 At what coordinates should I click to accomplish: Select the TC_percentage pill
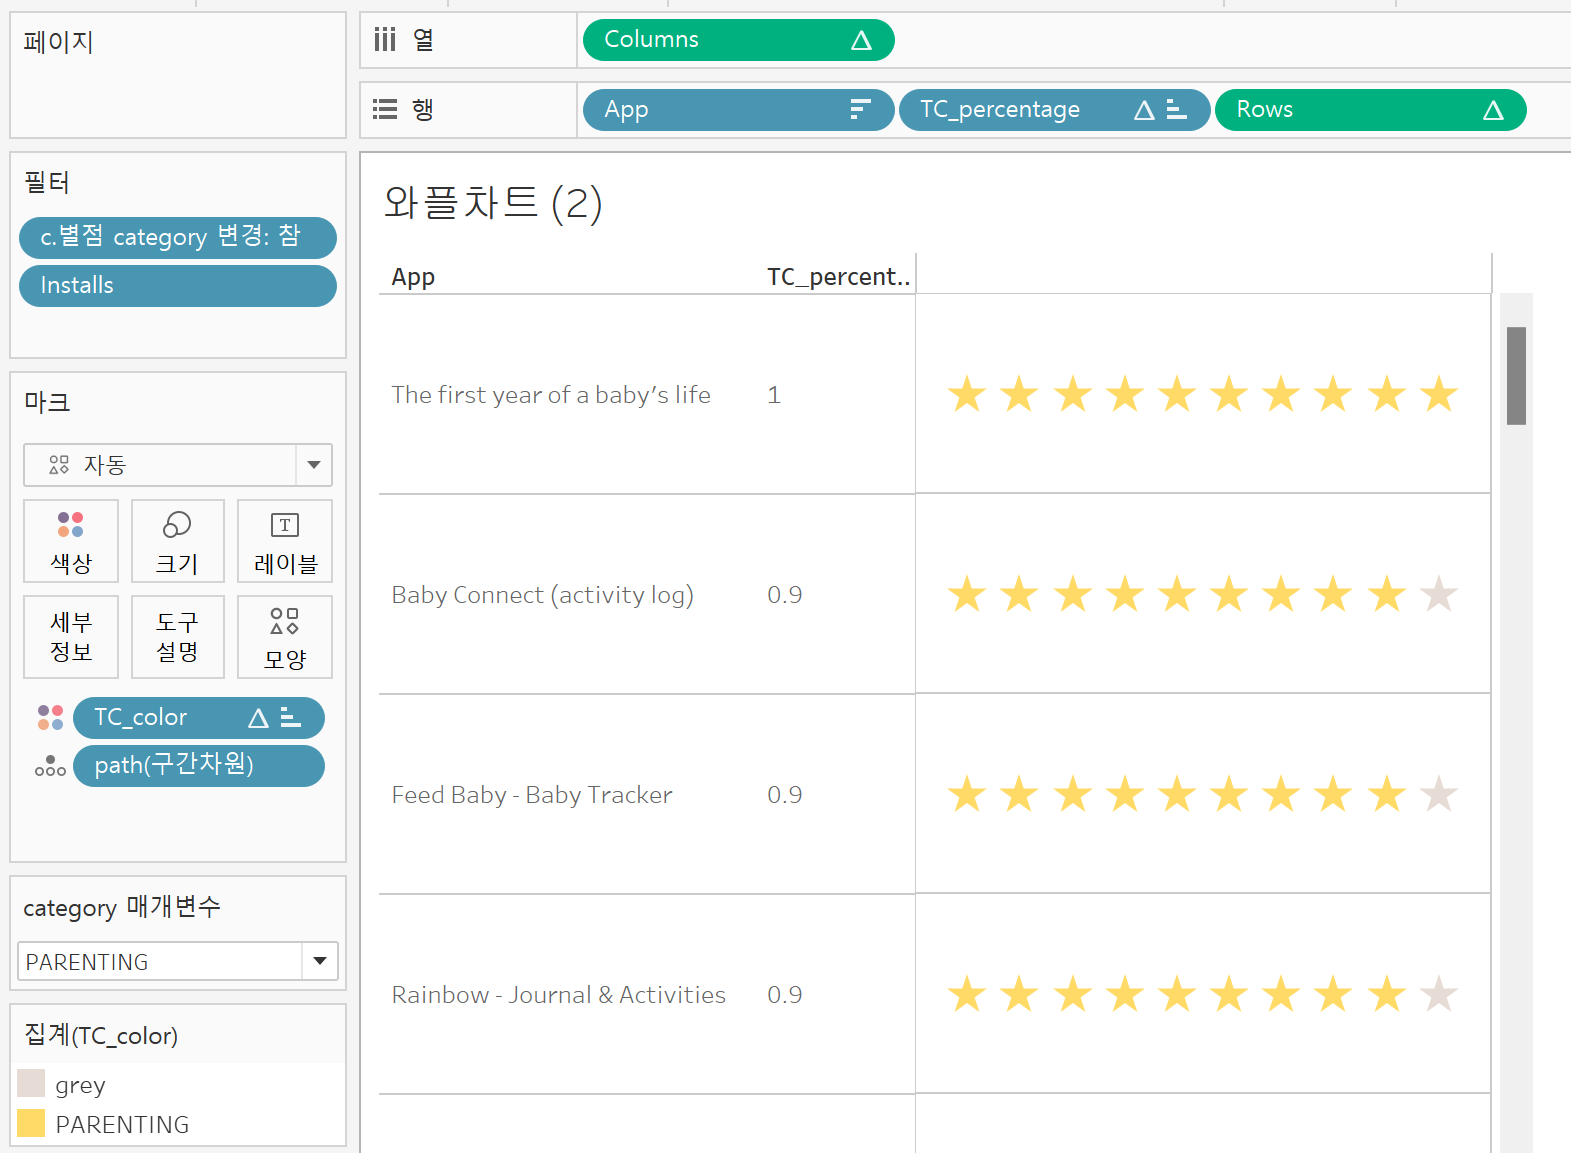tap(1054, 109)
